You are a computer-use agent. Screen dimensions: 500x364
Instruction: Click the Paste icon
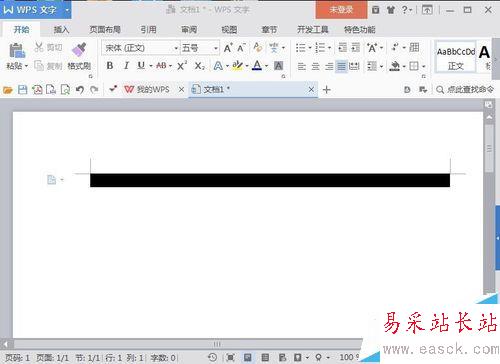click(x=16, y=50)
